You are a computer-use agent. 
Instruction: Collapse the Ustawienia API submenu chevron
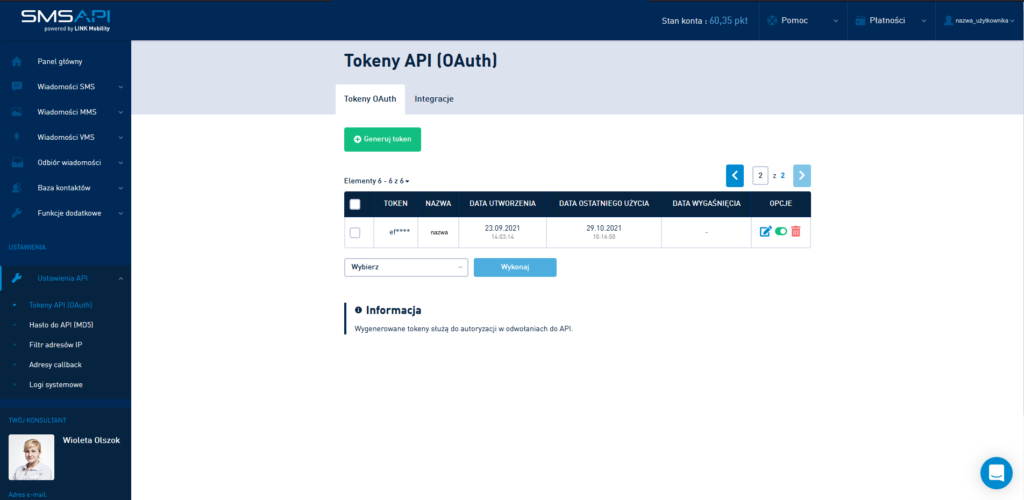click(121, 279)
